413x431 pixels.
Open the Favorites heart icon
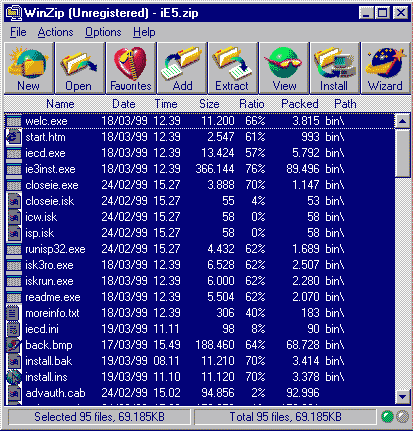[x=131, y=68]
